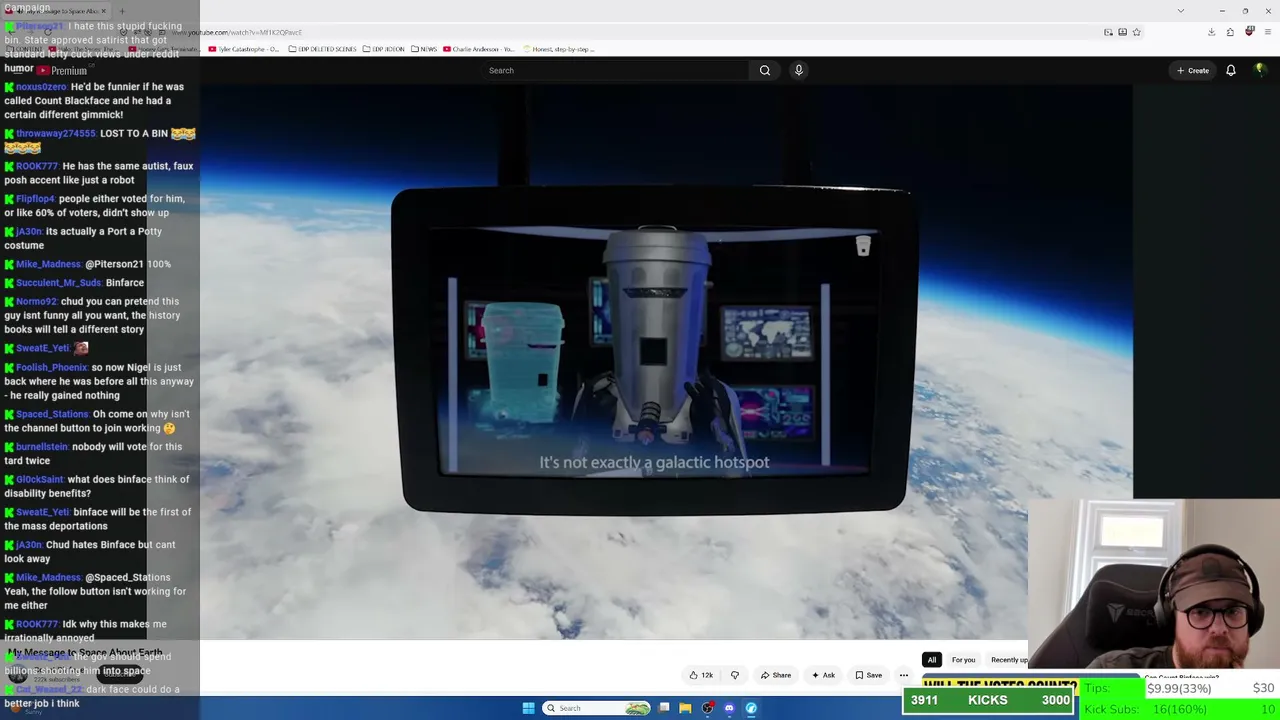1280x720 pixels.
Task: Select the Recently uploaded filter chip
Action: coord(1008,660)
